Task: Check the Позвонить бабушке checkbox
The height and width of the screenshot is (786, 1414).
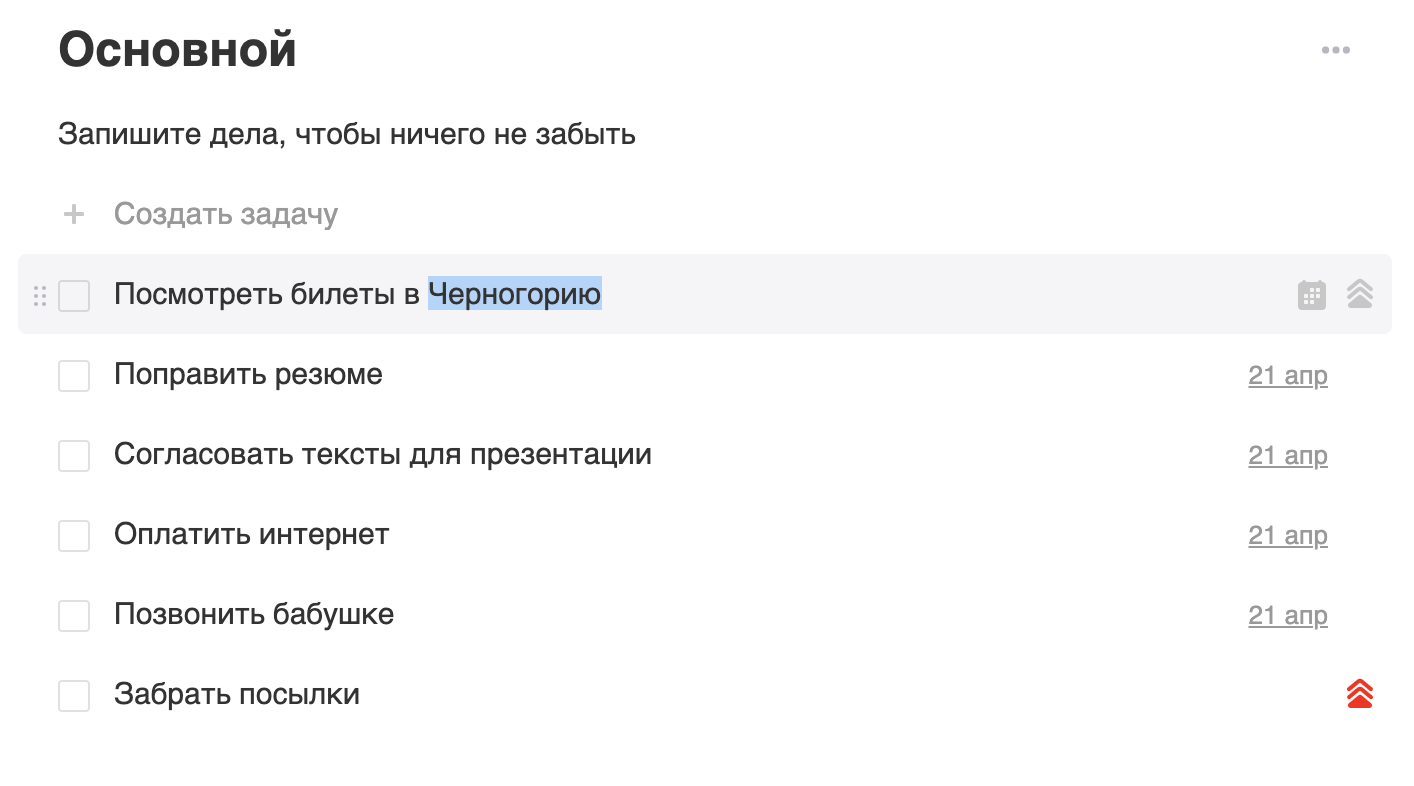Action: (x=74, y=616)
